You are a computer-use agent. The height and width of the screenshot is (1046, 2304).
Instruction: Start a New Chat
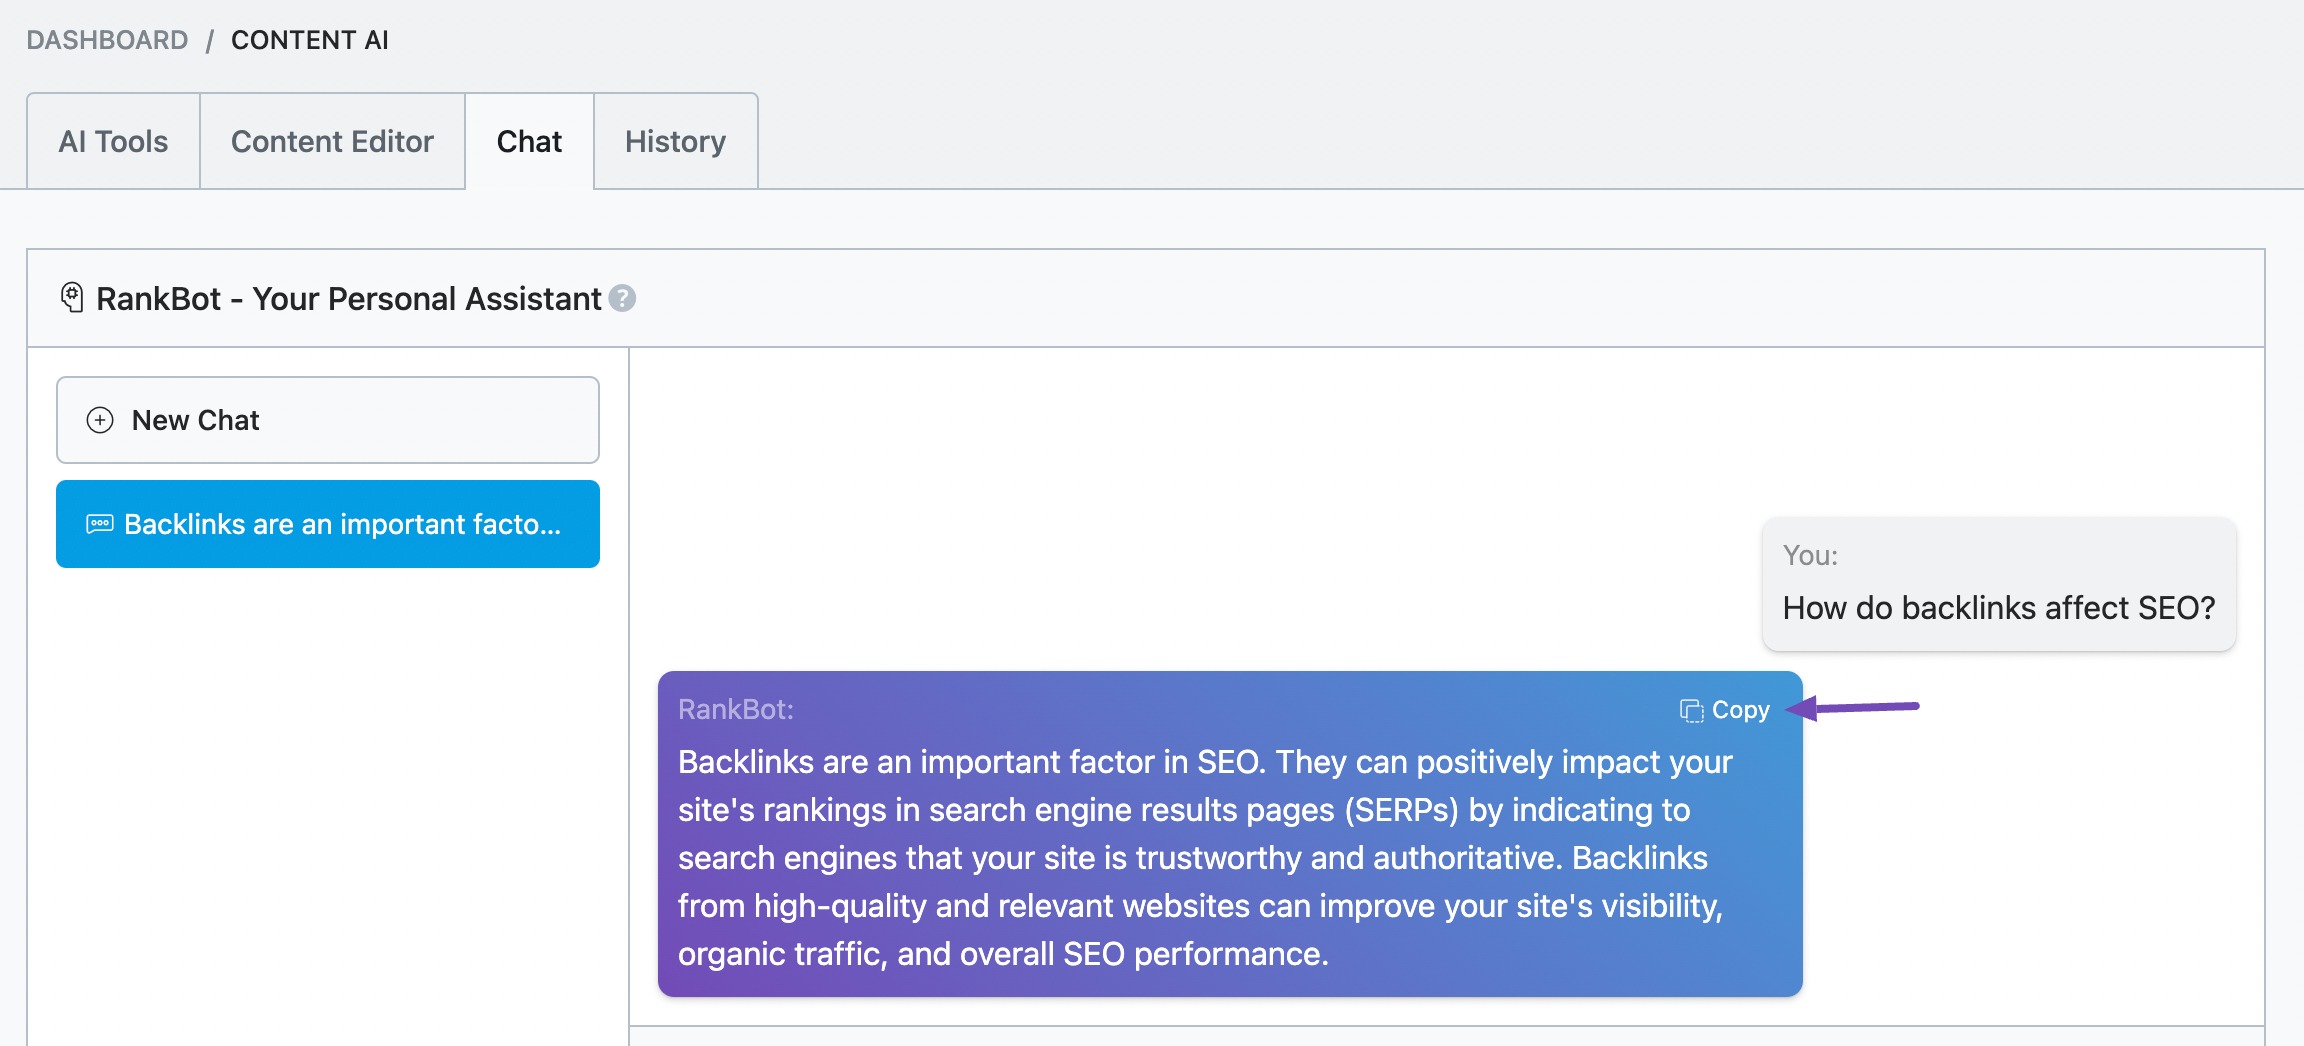(x=327, y=420)
